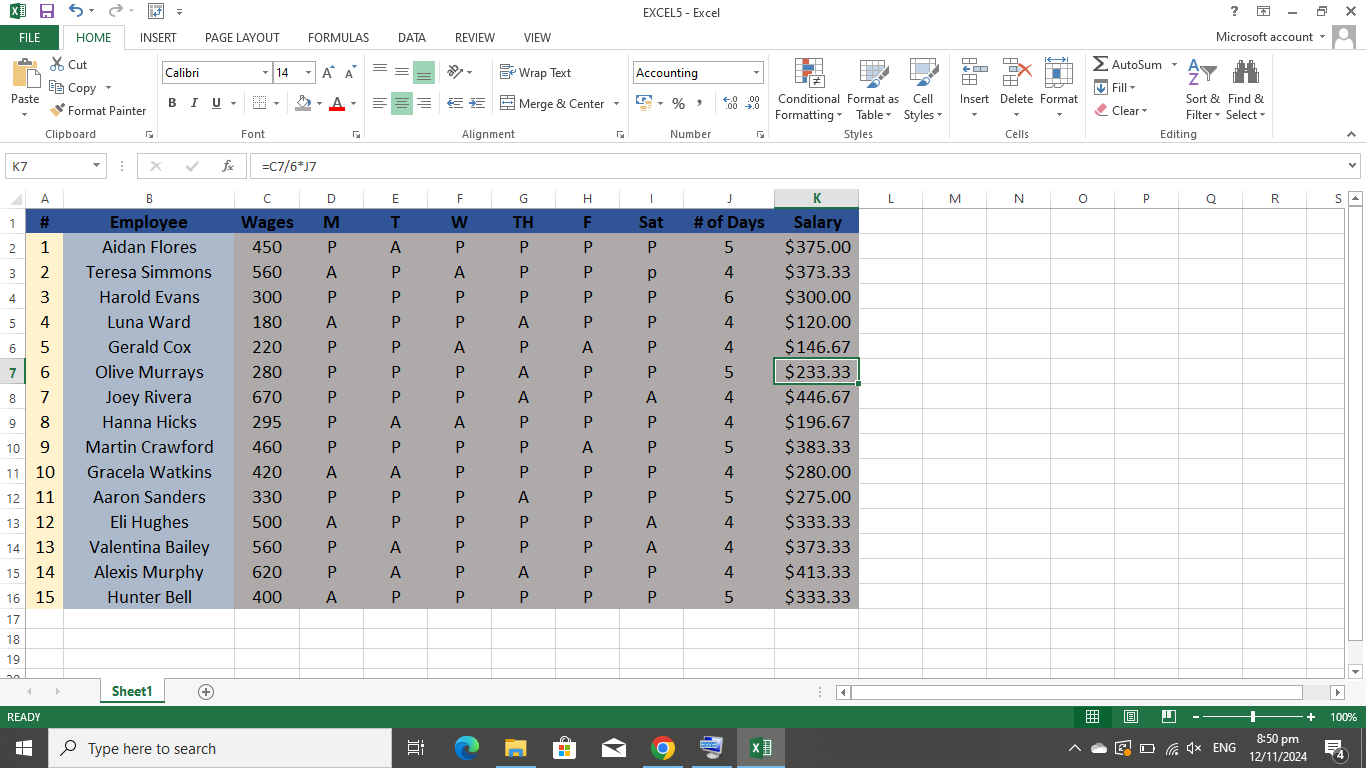Screen dimensions: 1366x768
Task: Click the Insert Function fx icon
Action: [228, 166]
